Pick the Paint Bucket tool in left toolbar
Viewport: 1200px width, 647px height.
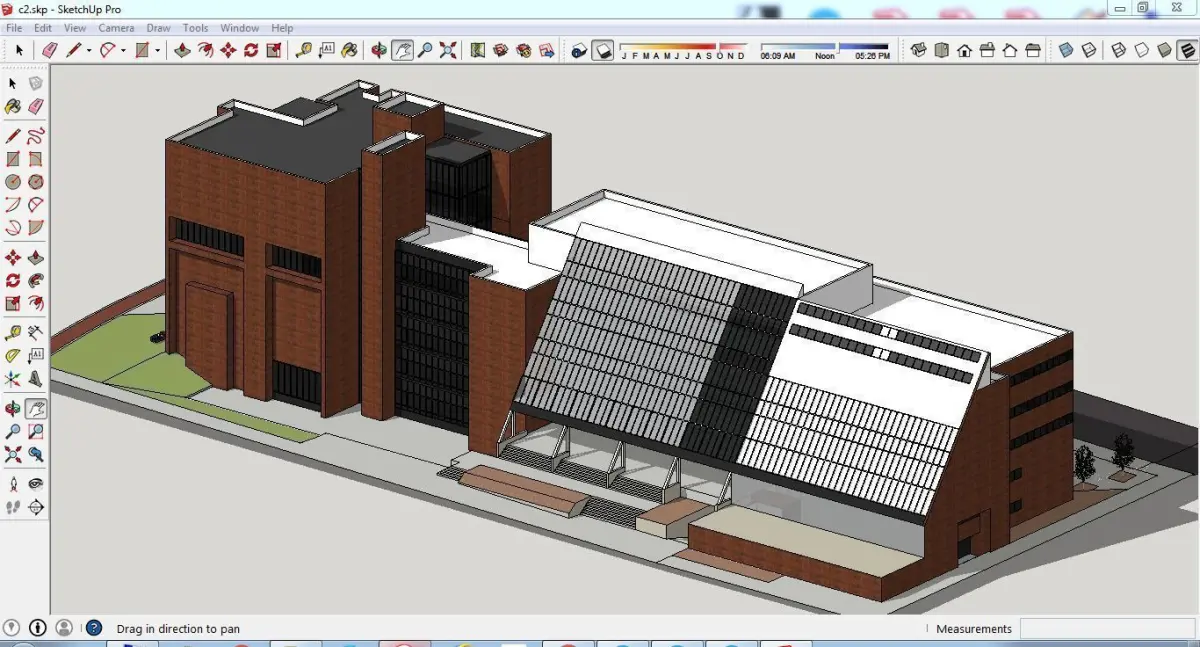[x=13, y=106]
